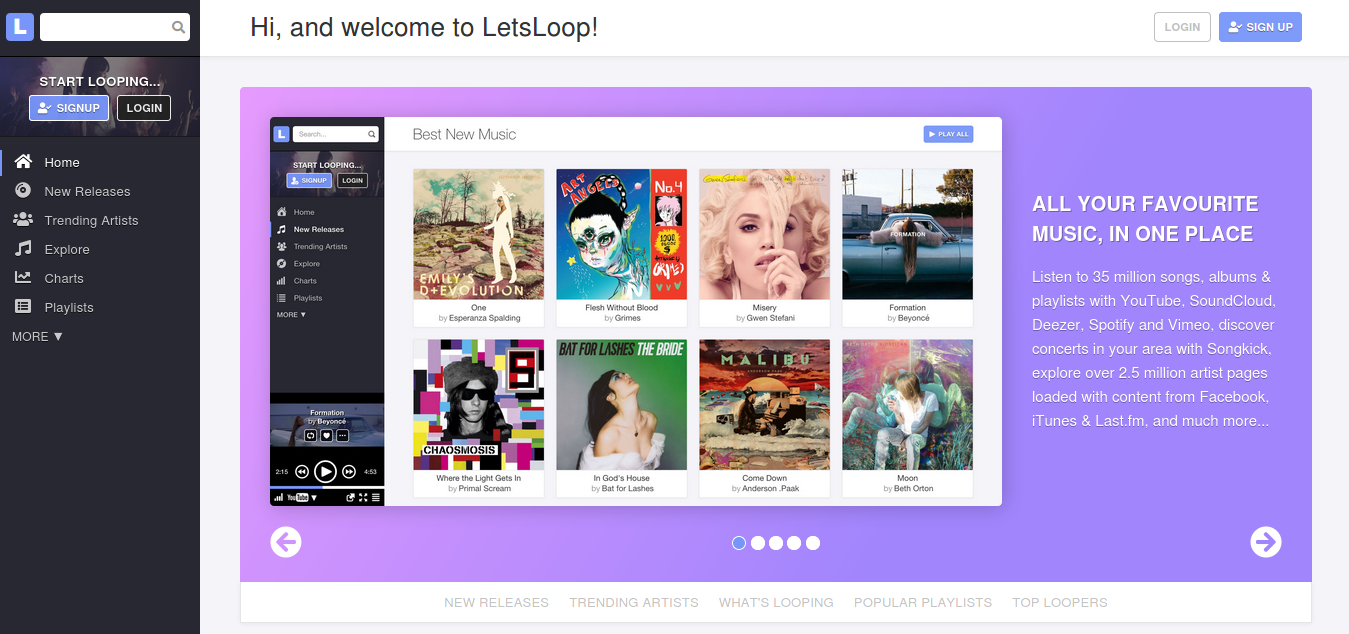Viewport: 1349px width, 634px height.
Task: Switch to the TOP LOOPERS tab
Action: (1060, 603)
